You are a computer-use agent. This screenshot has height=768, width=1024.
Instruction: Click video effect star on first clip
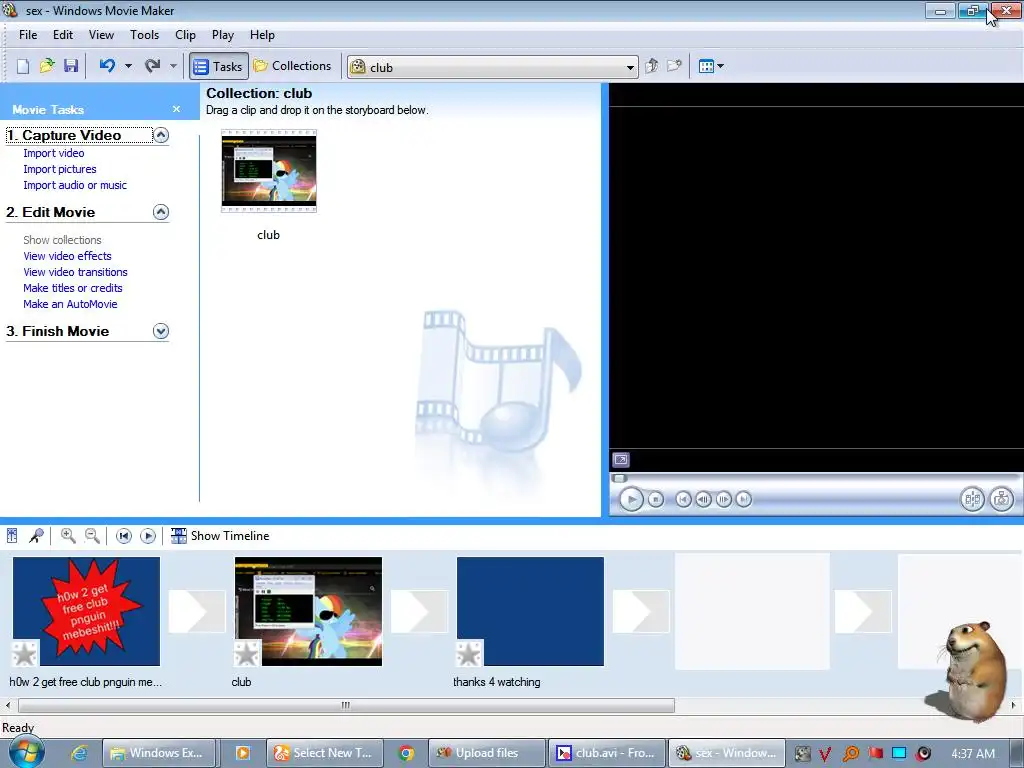click(x=25, y=653)
